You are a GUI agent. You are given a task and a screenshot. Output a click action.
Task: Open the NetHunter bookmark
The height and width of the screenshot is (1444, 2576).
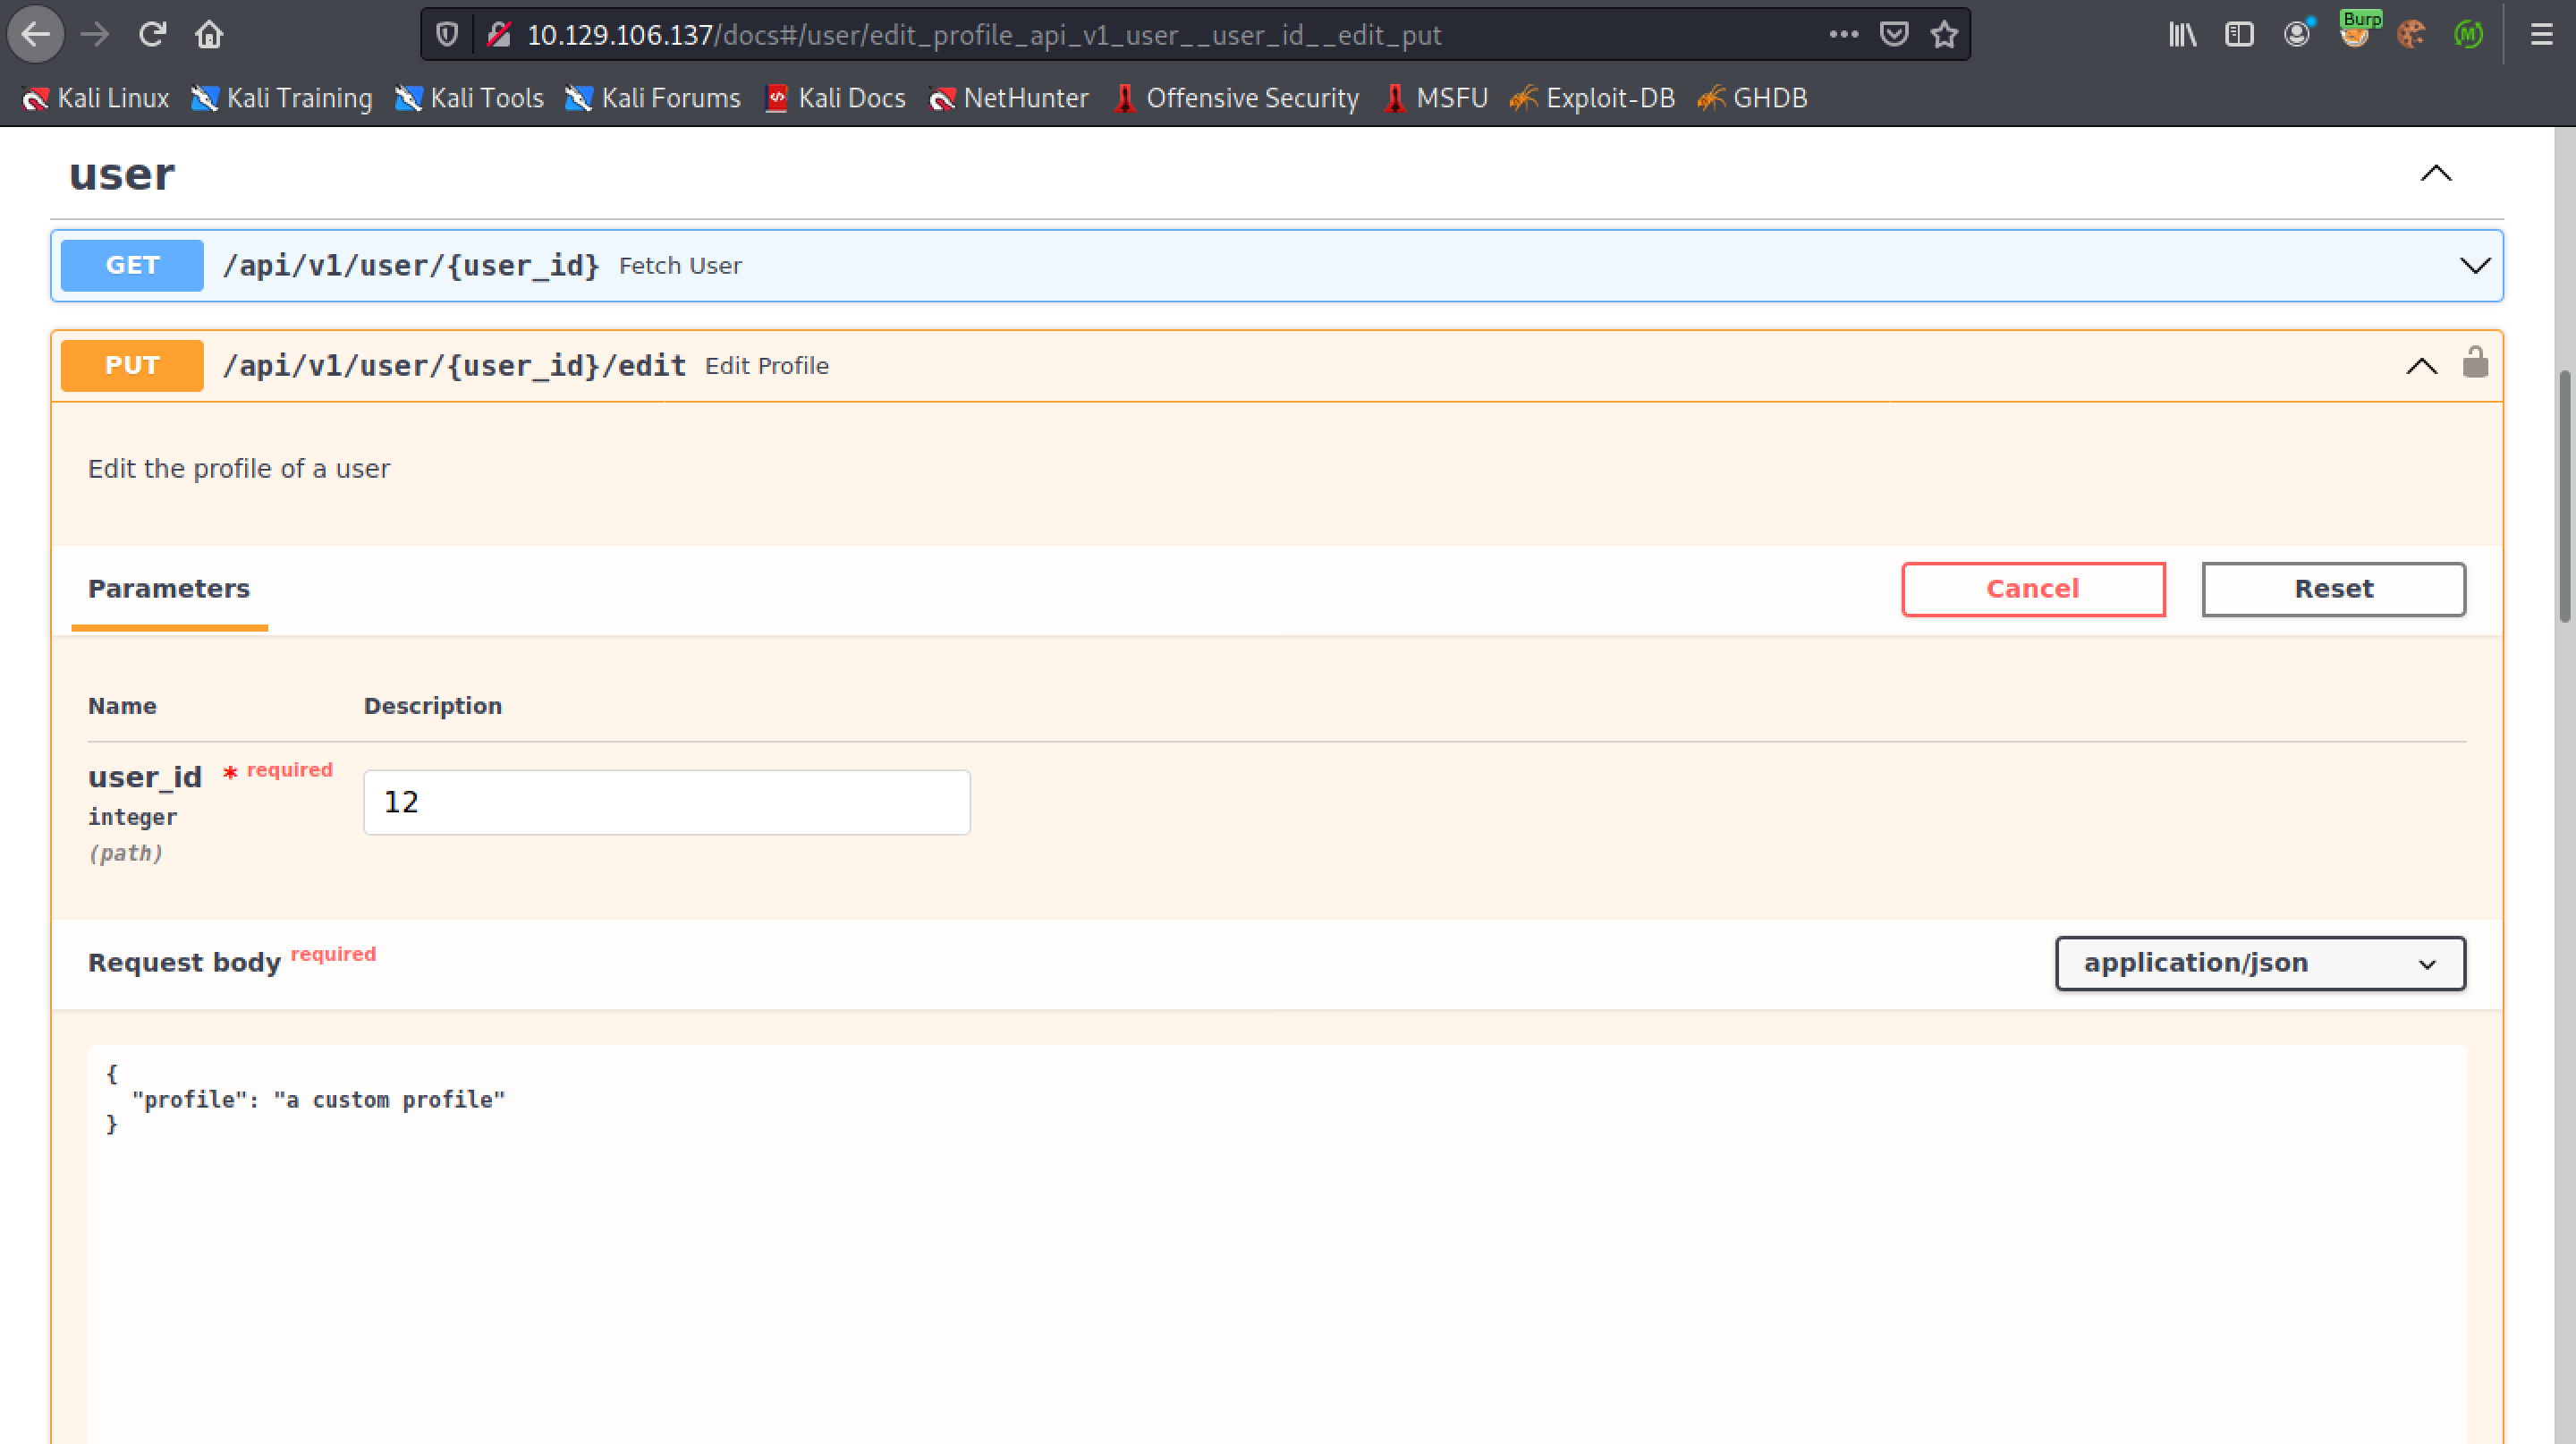click(x=1009, y=98)
